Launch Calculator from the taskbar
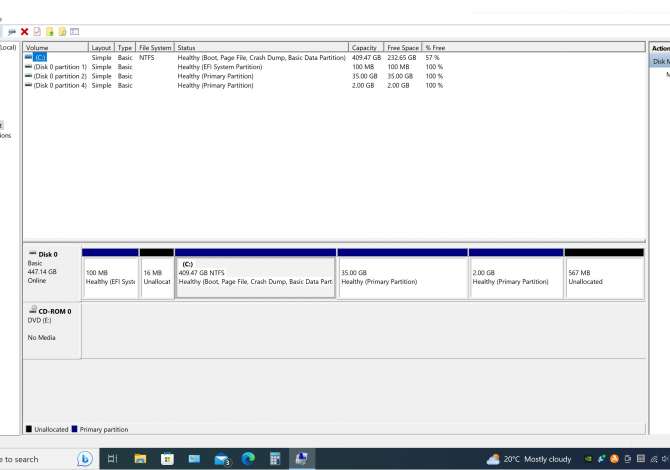 pos(275,459)
